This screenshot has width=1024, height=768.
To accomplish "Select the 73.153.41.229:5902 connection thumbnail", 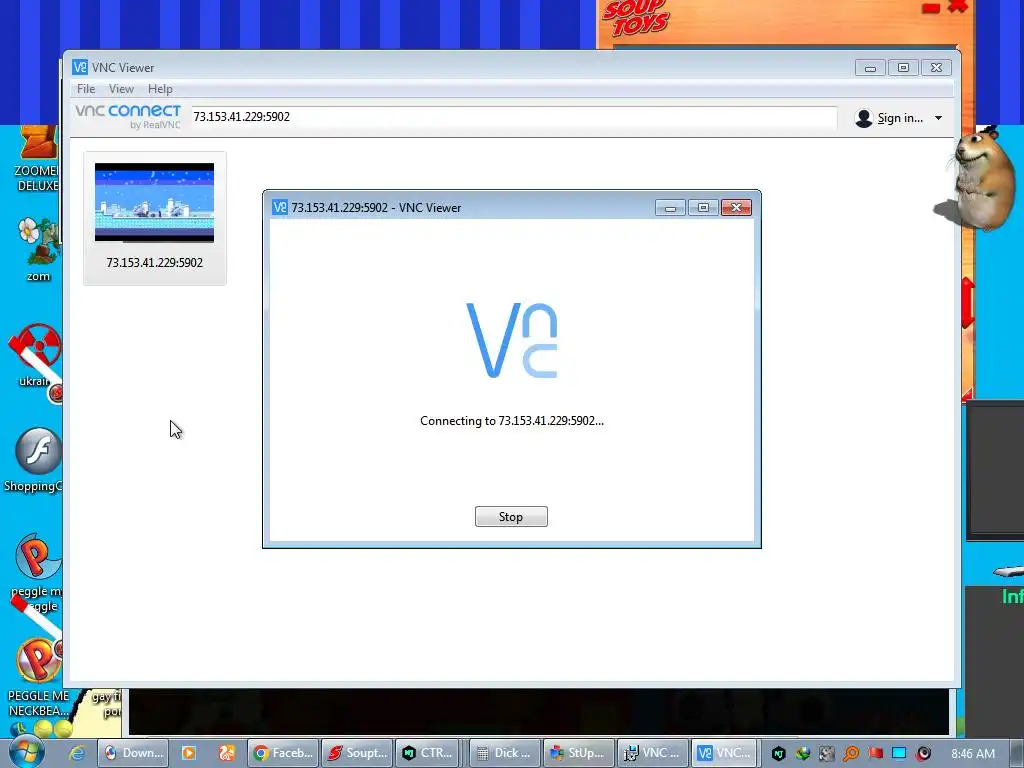I will (x=154, y=202).
